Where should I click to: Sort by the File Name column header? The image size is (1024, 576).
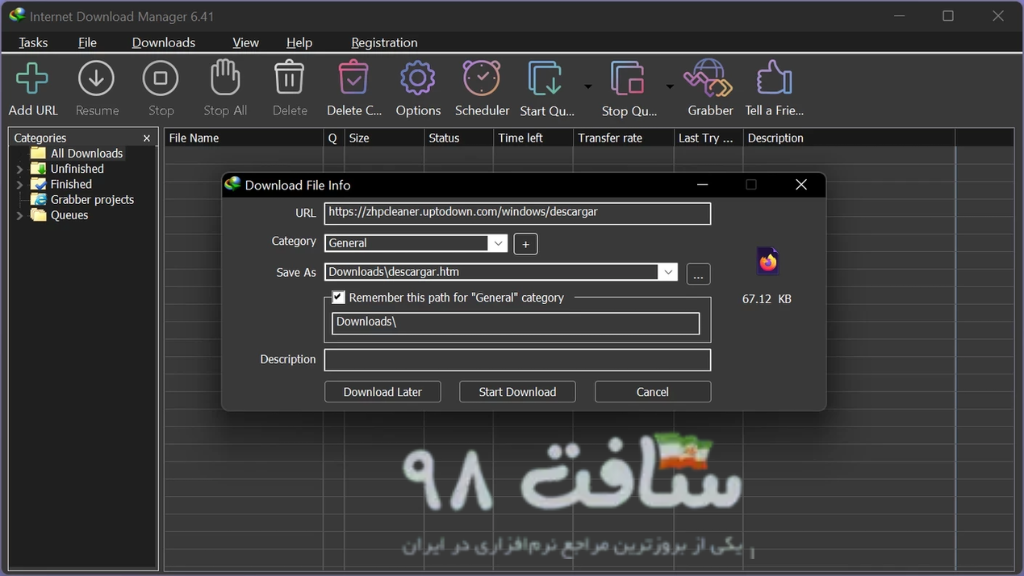point(244,138)
